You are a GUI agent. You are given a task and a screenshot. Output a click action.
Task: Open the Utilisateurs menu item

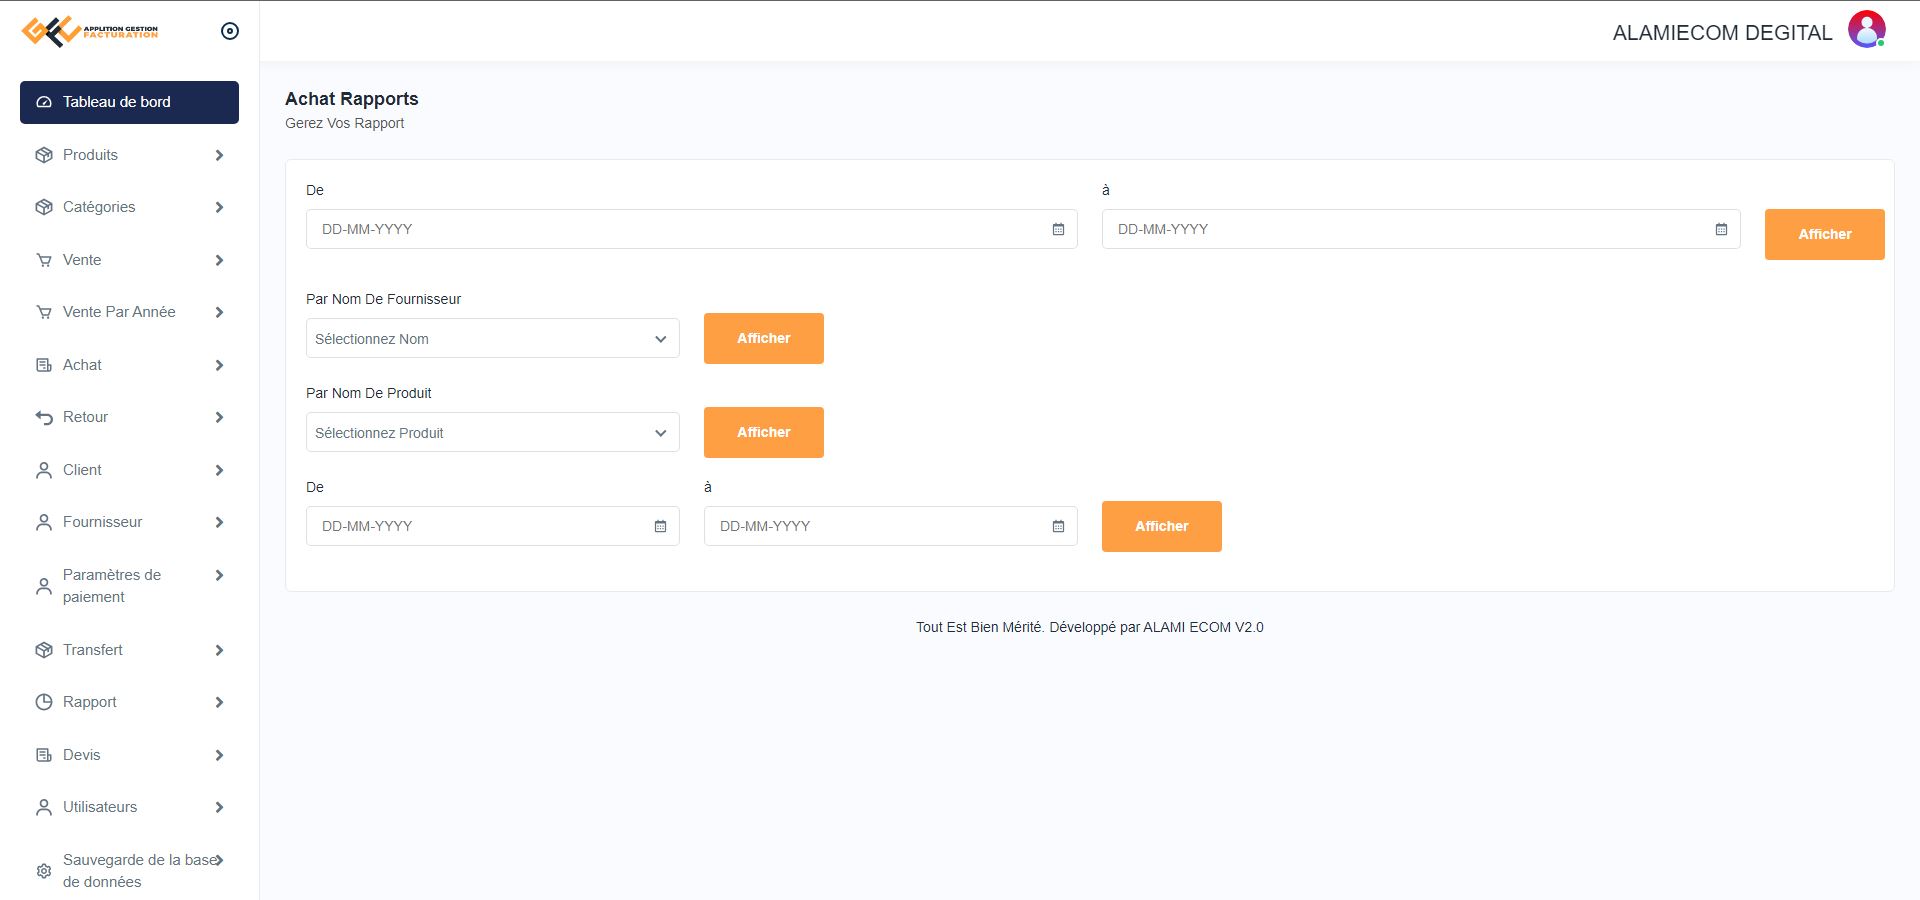coord(100,807)
